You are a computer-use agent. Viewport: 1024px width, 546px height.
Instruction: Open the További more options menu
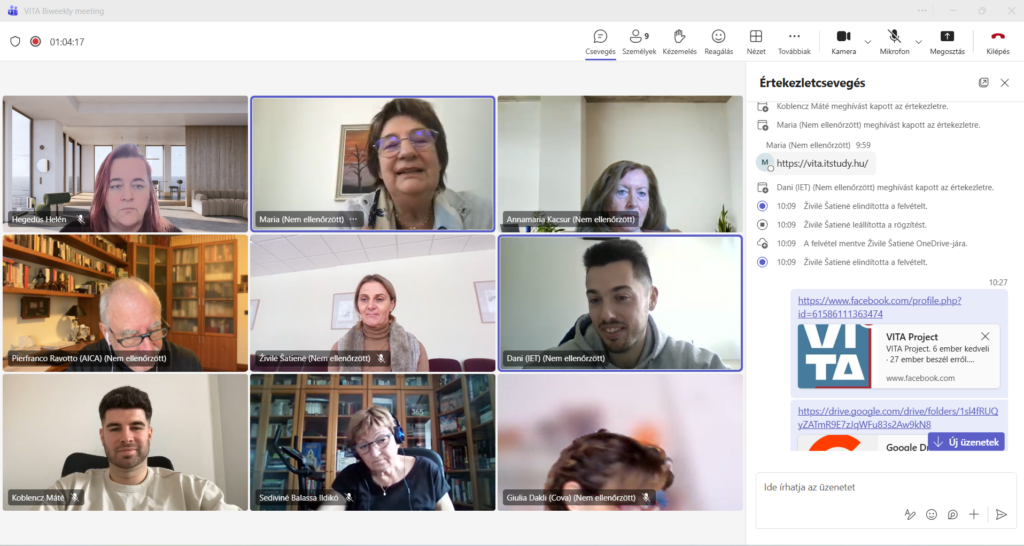click(794, 41)
